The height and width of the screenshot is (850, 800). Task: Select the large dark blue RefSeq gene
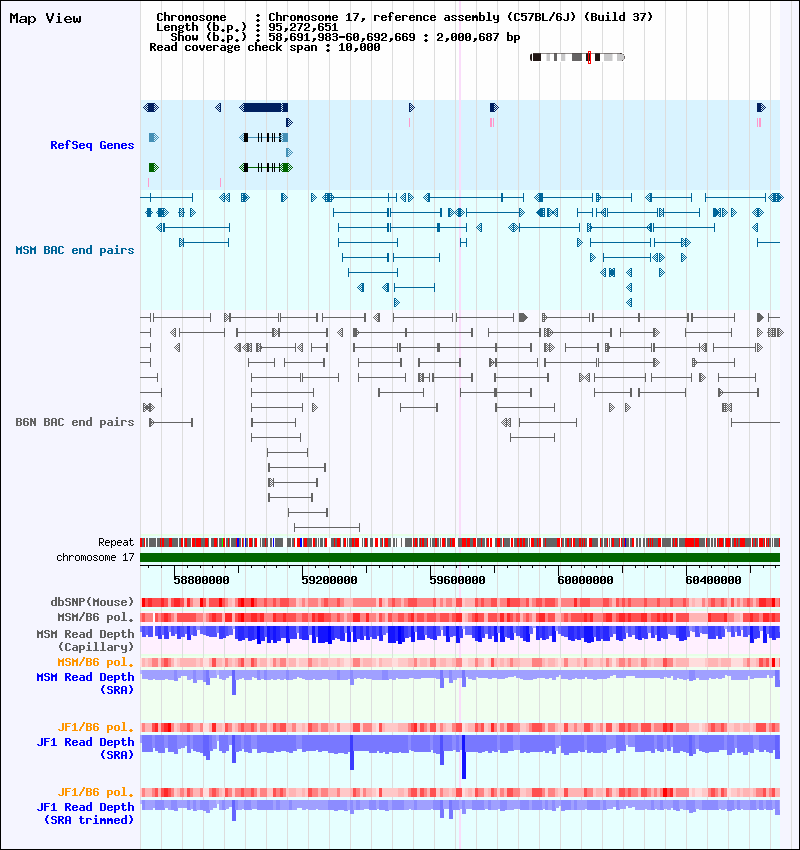[263, 107]
